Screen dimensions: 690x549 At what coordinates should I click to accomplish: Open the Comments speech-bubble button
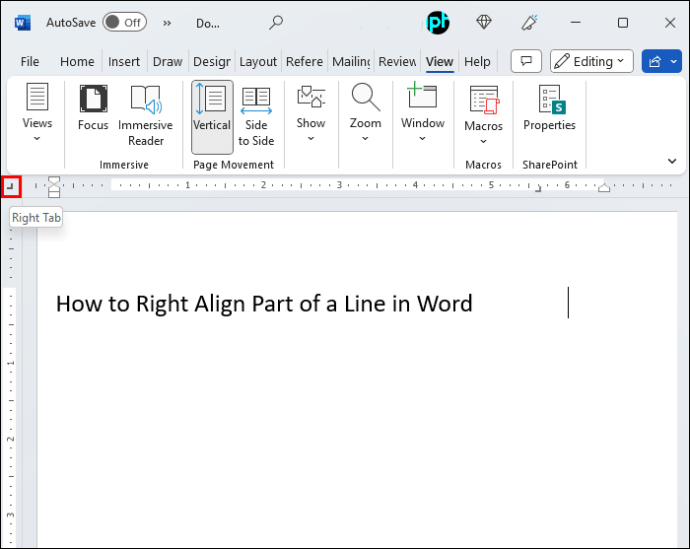pos(526,61)
